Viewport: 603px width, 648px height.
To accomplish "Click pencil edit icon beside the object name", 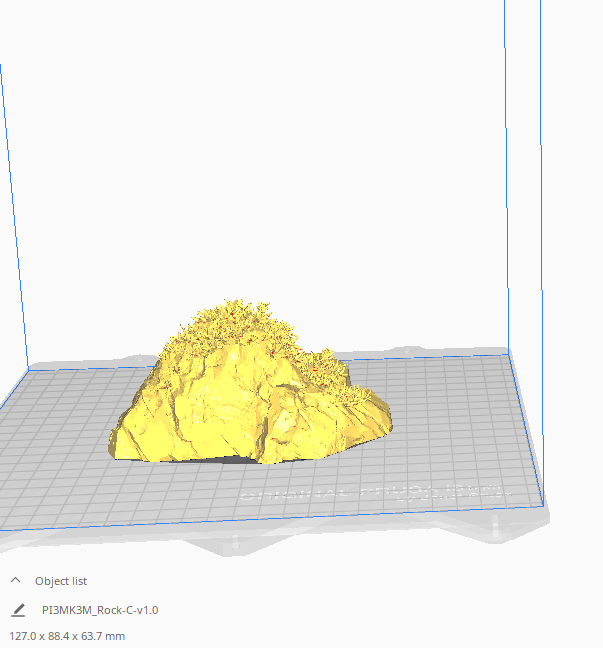I will (18, 609).
